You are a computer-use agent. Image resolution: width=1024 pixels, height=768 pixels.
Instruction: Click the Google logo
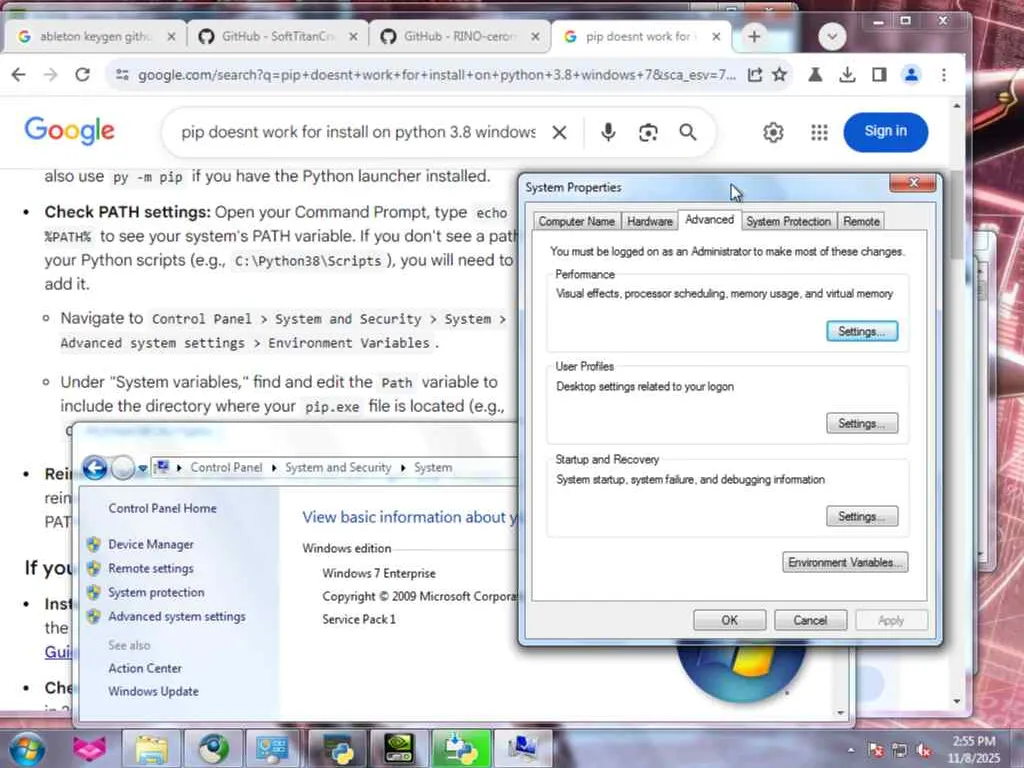(x=69, y=131)
